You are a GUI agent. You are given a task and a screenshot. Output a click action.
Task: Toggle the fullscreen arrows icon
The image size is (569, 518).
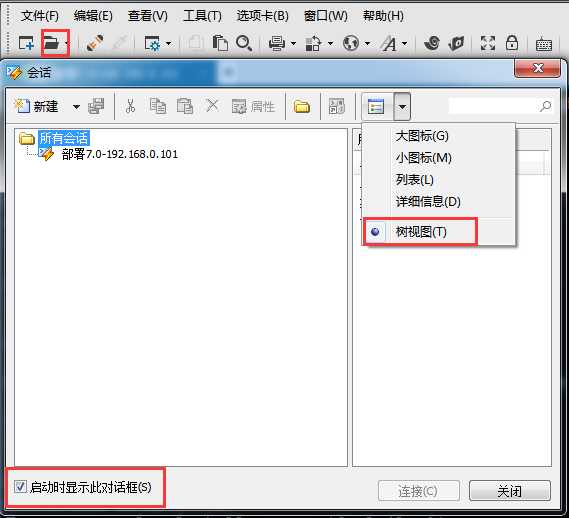[488, 43]
